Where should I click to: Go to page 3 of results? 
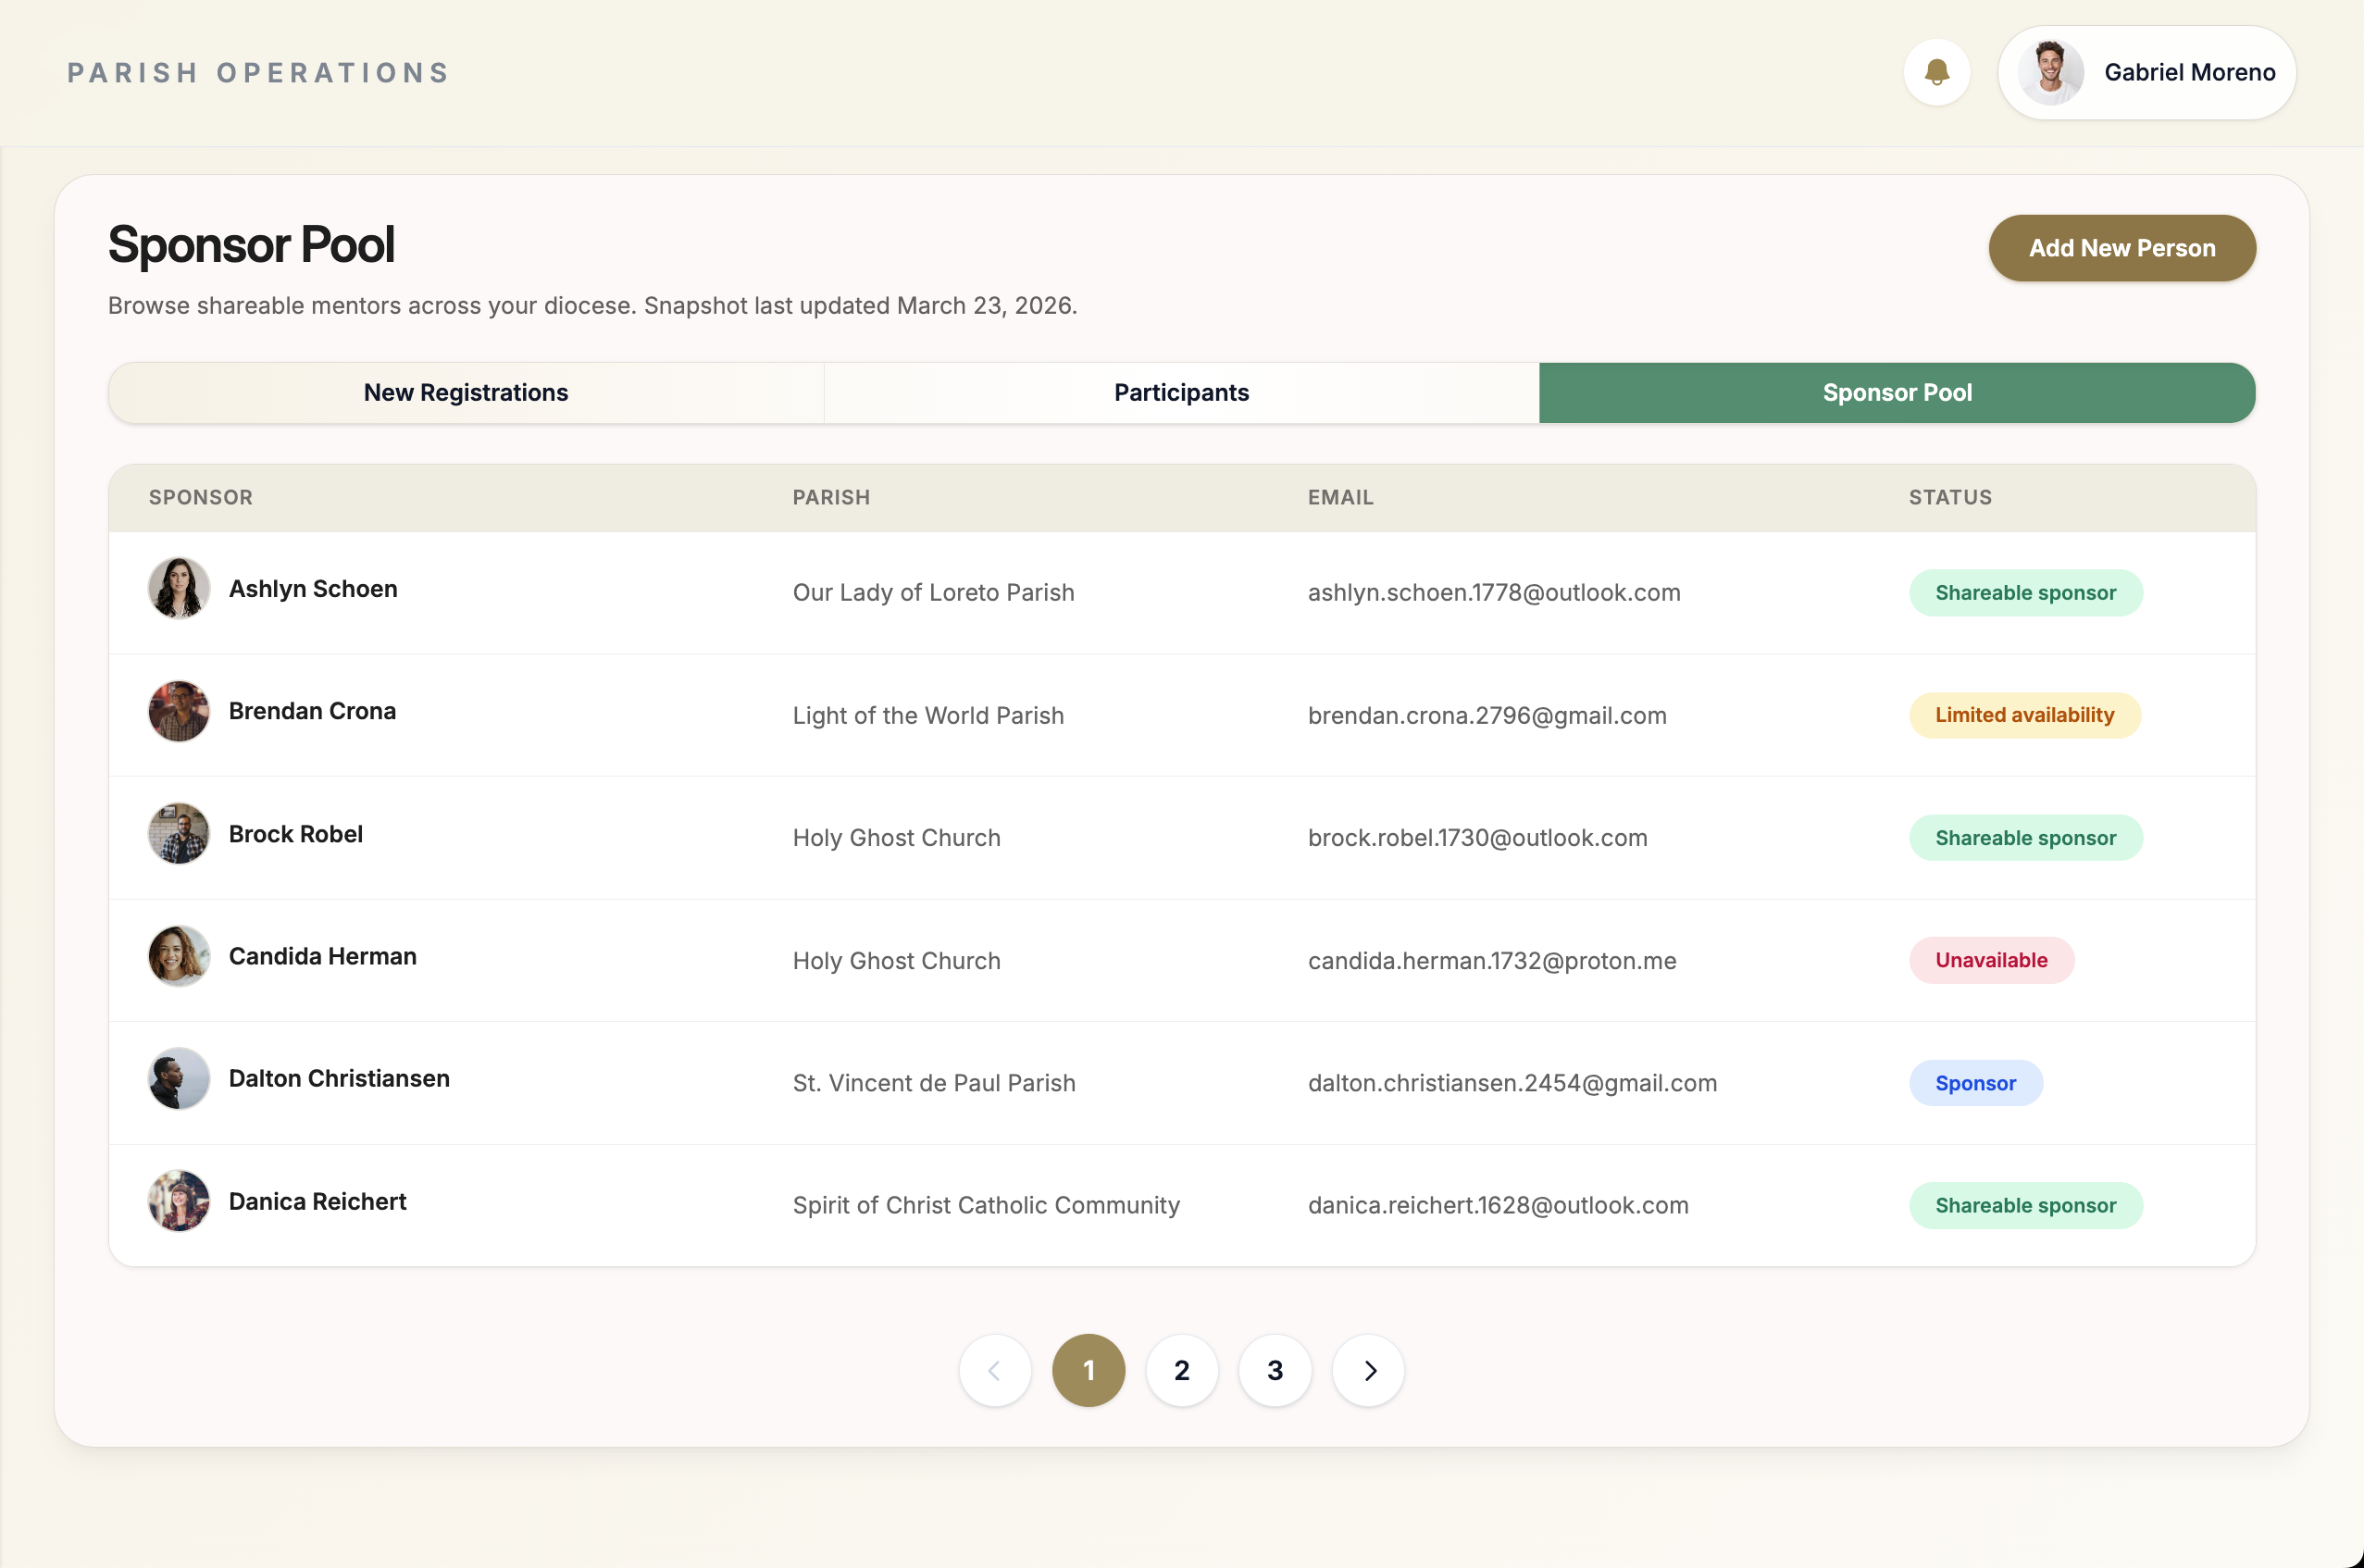click(1275, 1370)
